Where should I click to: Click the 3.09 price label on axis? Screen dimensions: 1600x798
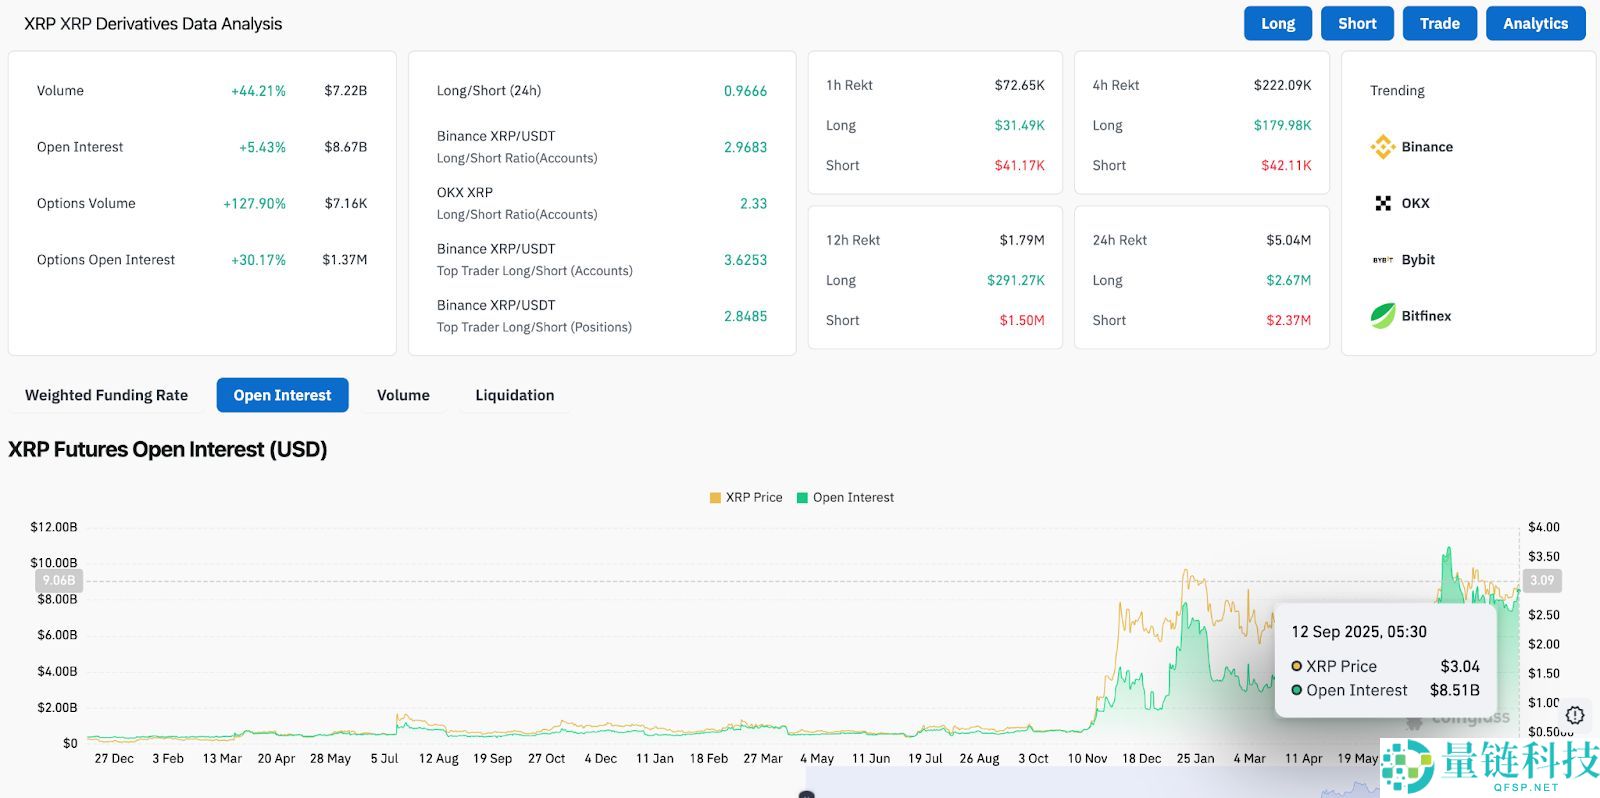pos(1542,580)
